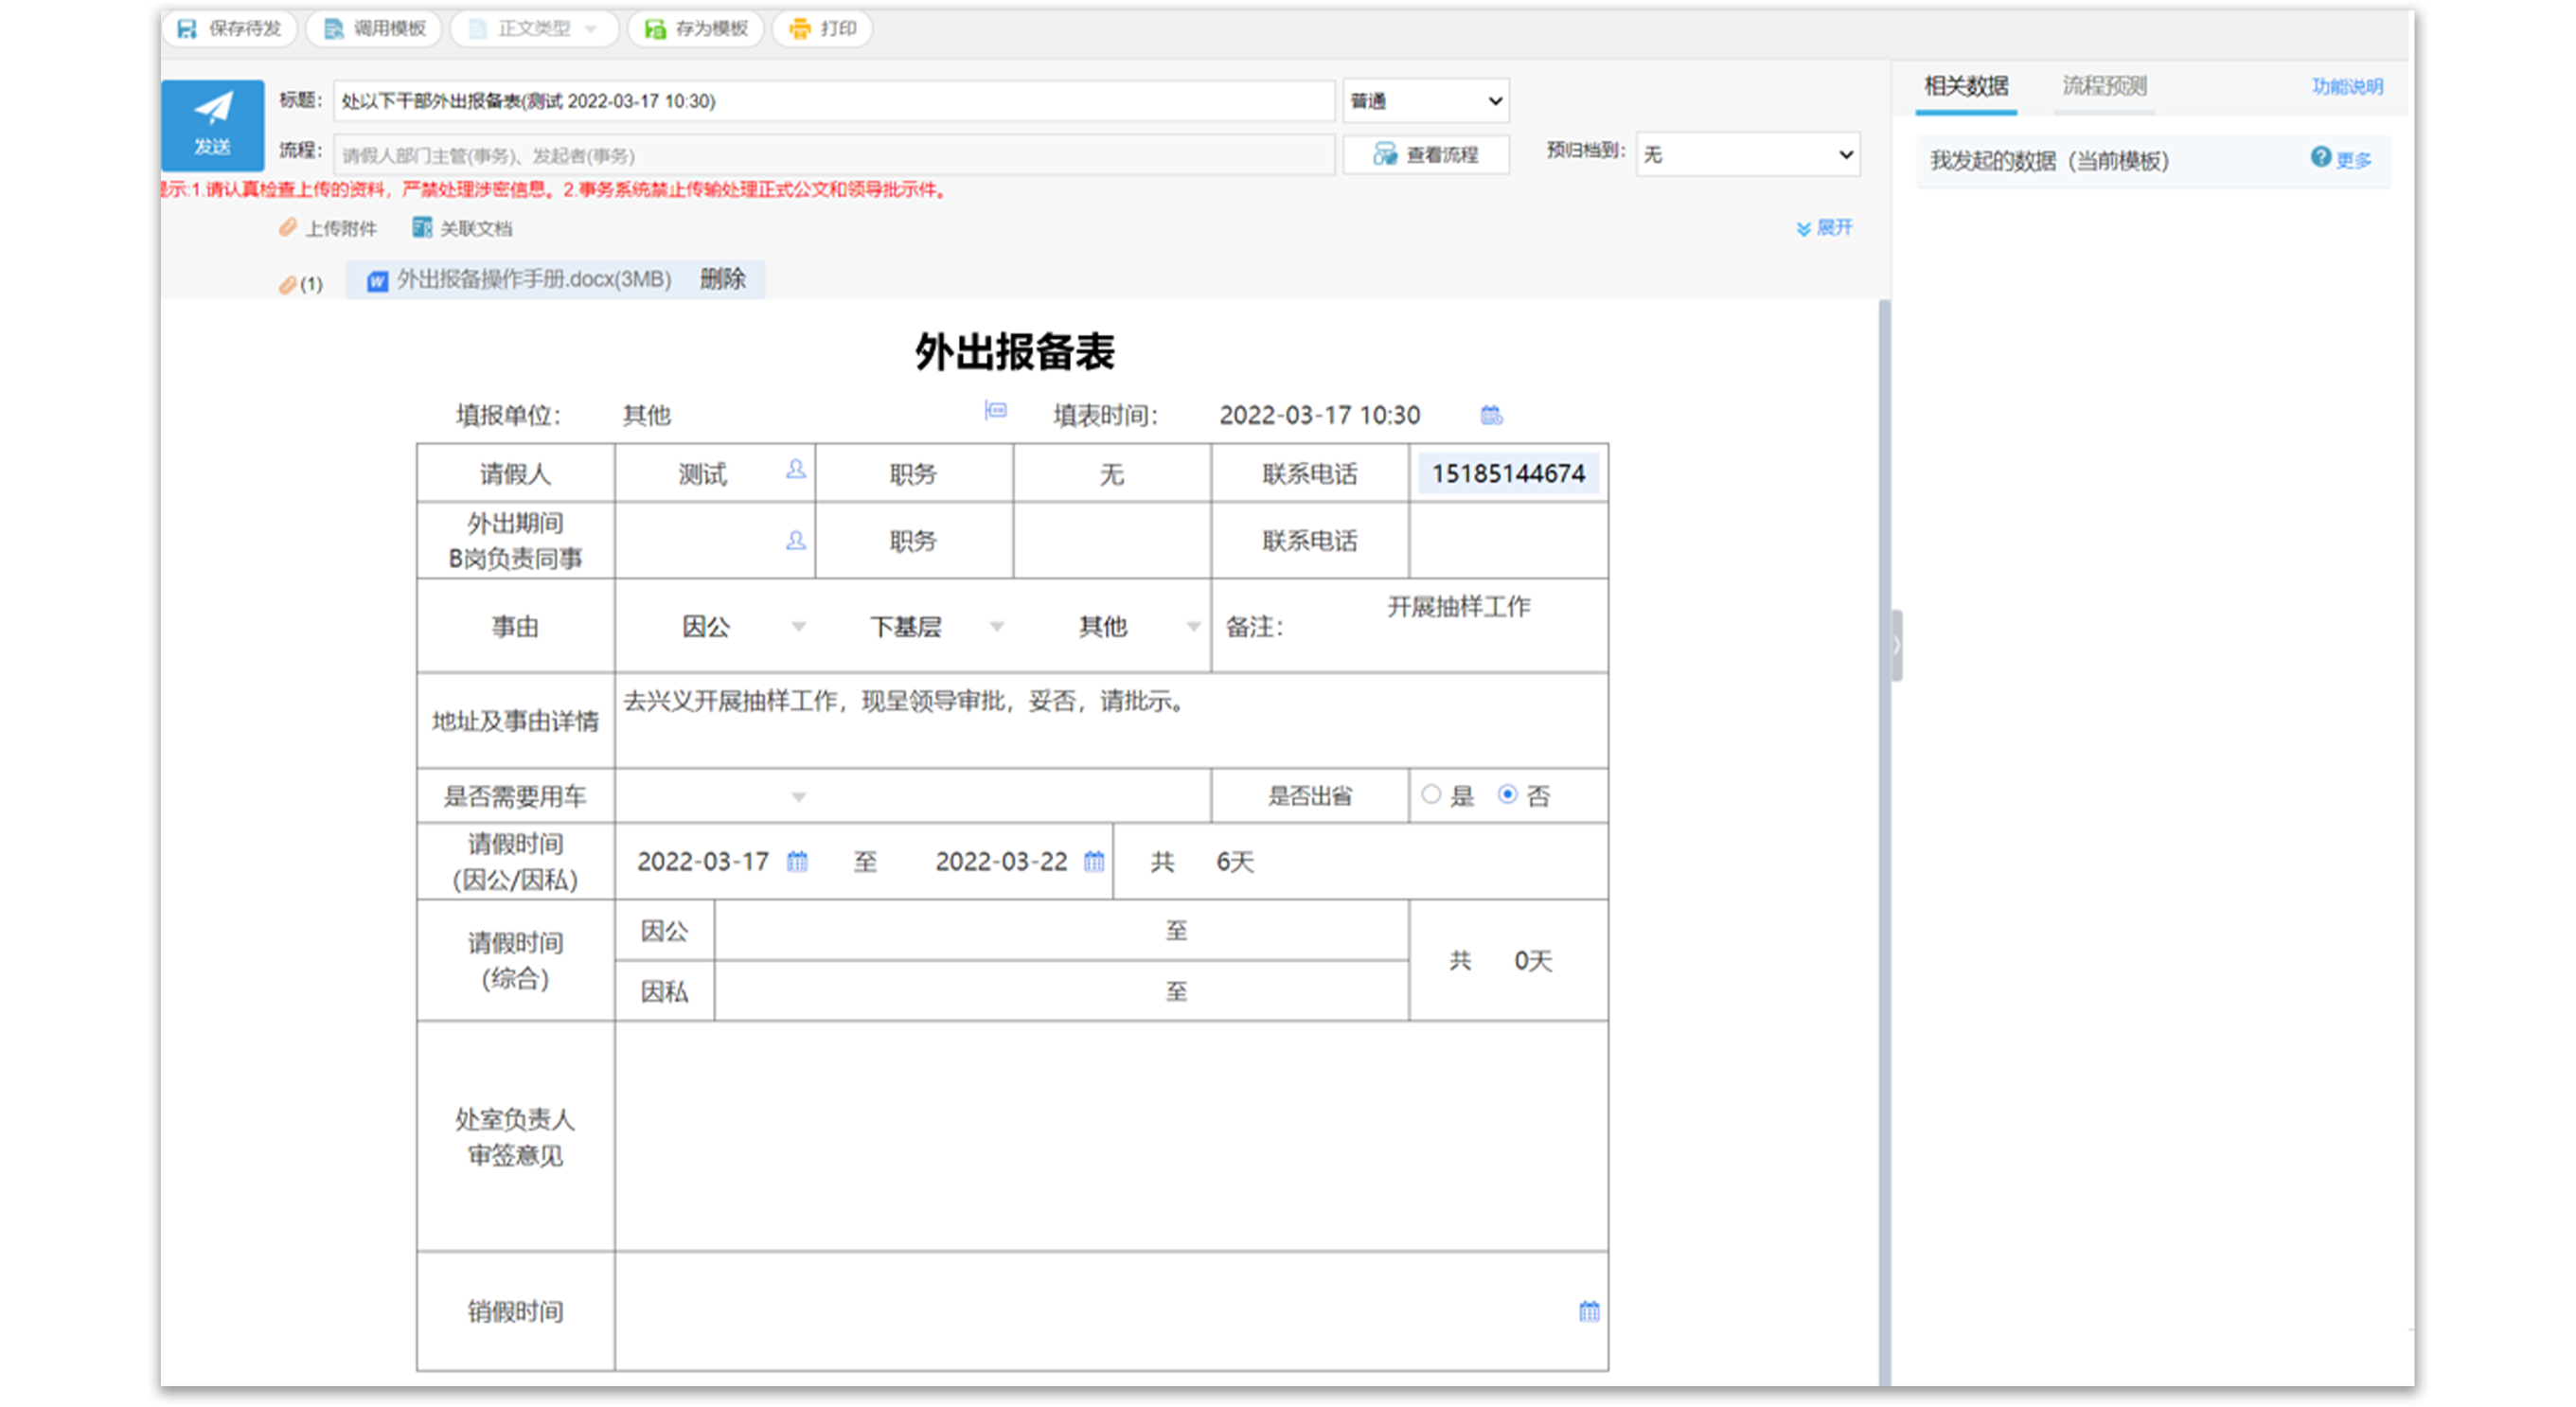
Task: Click the 因公 date range row
Action: [x=1060, y=931]
